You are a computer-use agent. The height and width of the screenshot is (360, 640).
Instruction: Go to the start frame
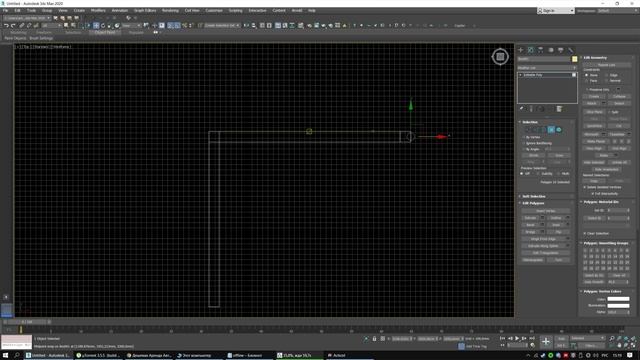(x=502, y=338)
